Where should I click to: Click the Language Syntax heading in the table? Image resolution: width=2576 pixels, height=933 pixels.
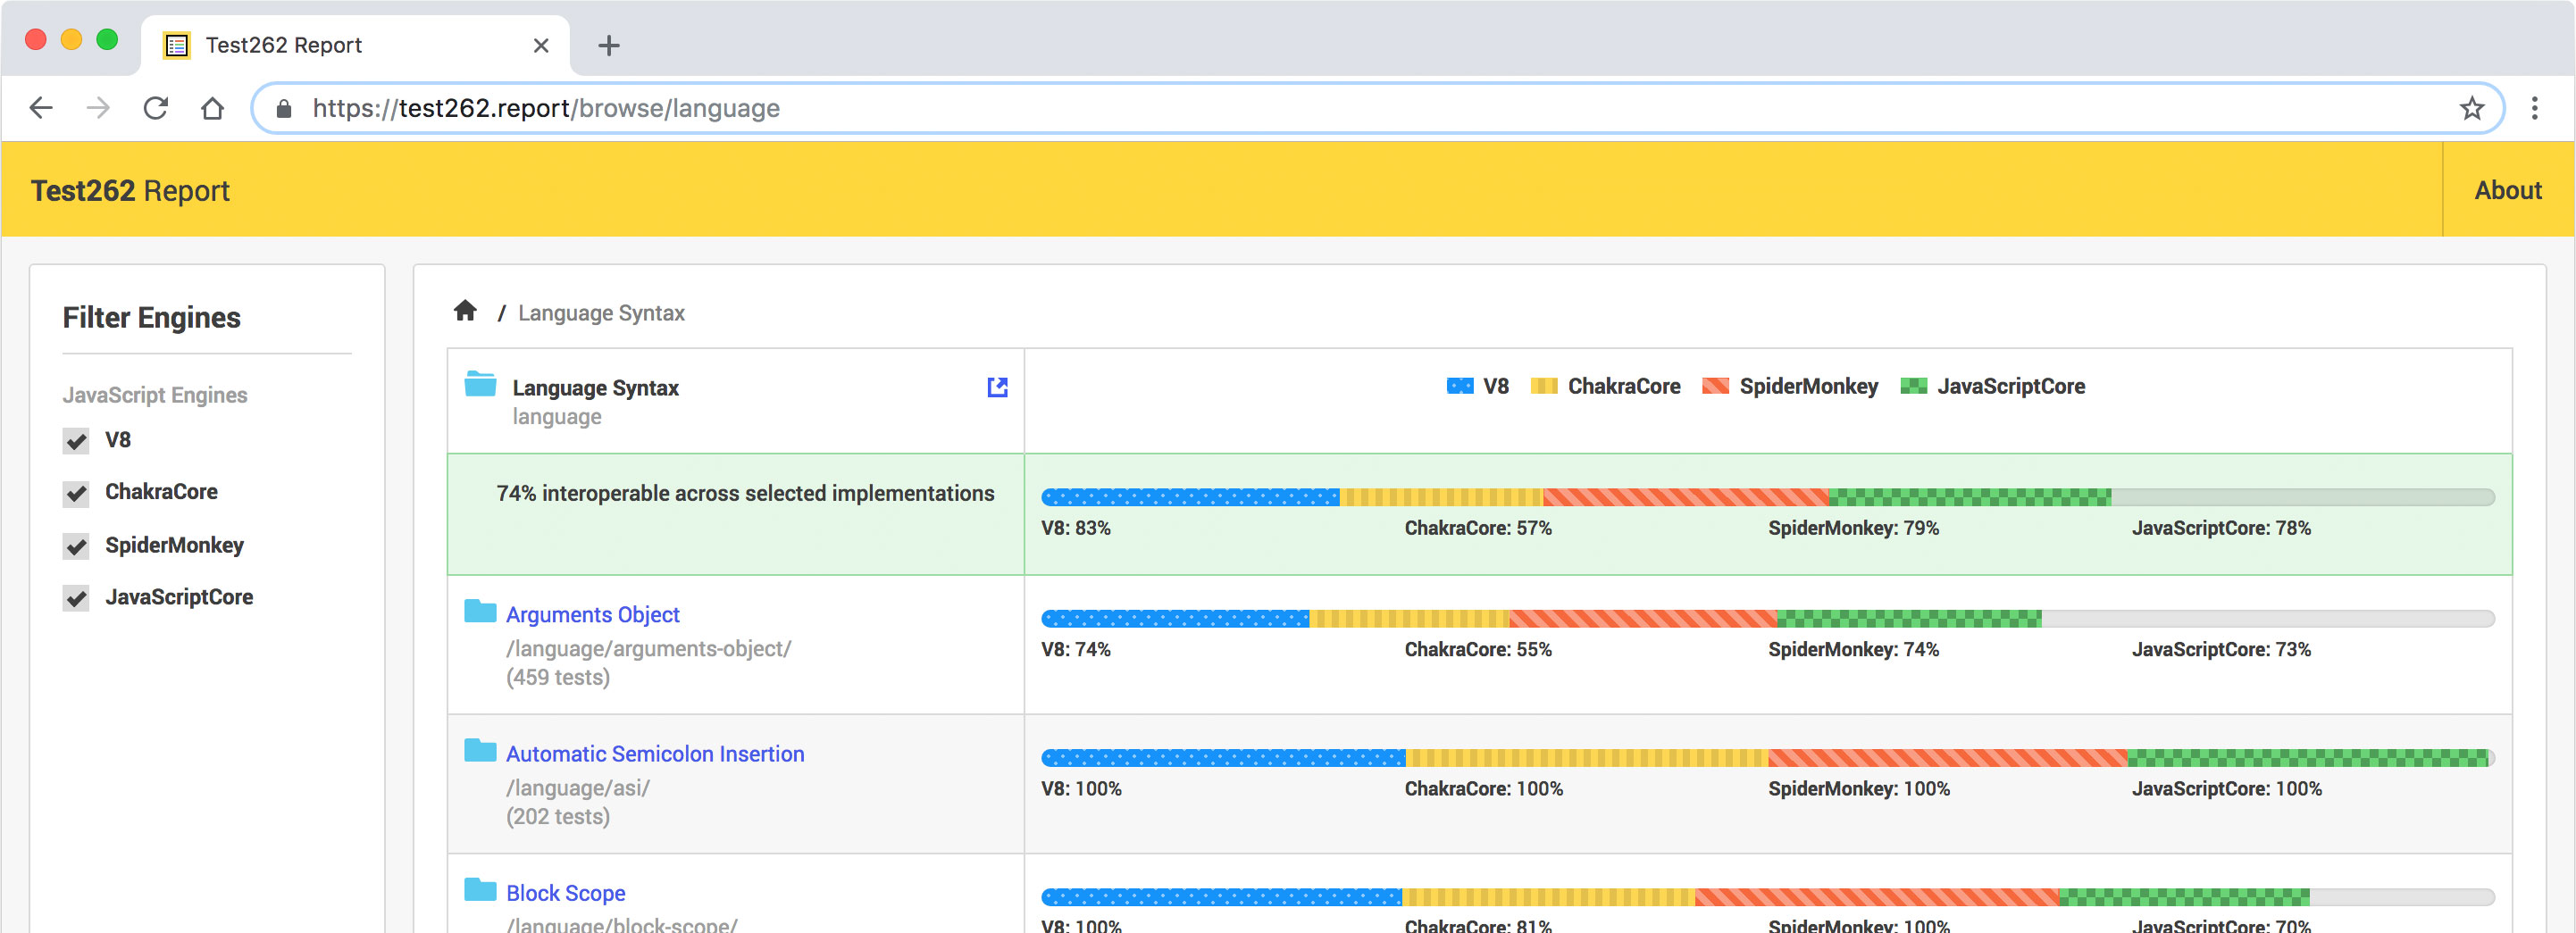point(595,388)
